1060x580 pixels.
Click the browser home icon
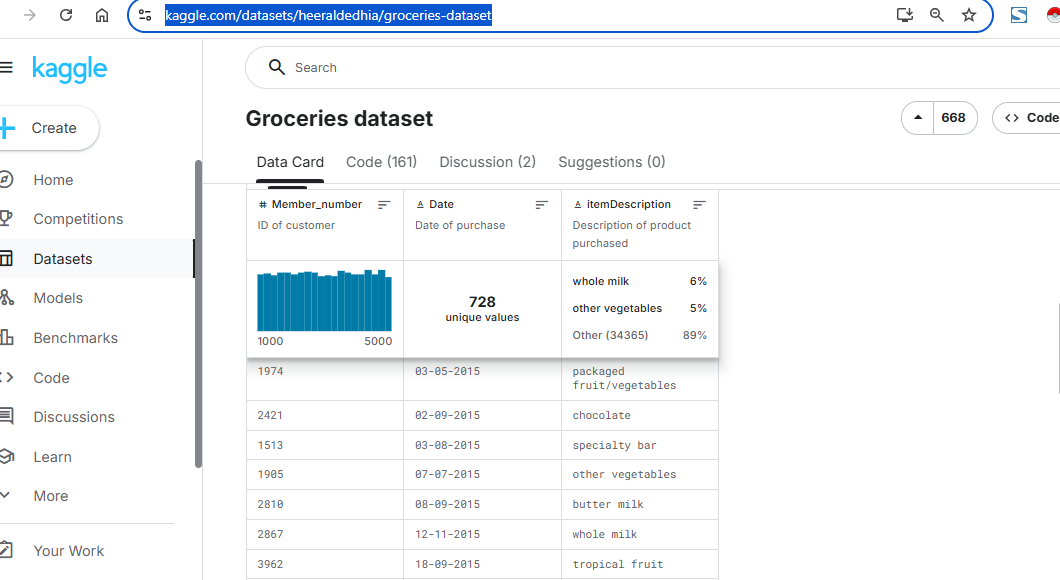pos(102,15)
